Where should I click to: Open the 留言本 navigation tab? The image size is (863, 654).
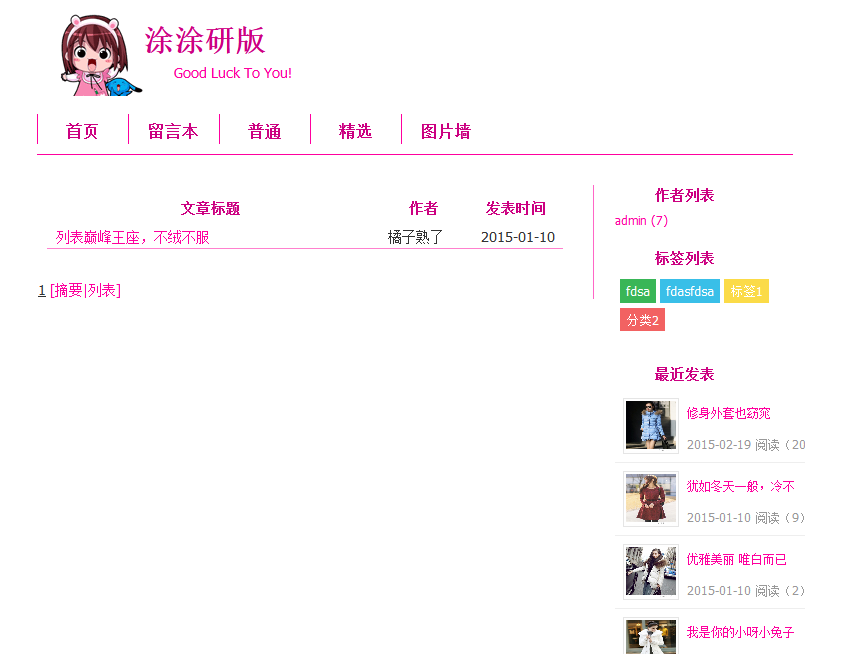[x=173, y=132]
